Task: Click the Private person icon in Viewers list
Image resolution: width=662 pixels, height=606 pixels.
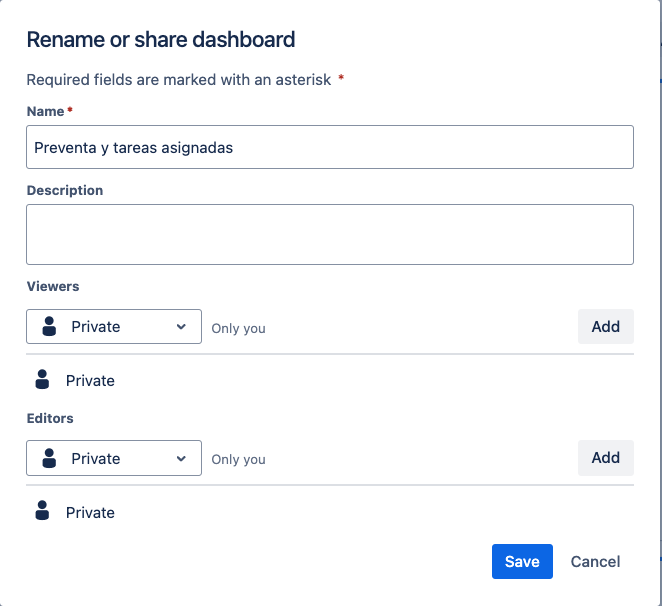Action: [x=42, y=379]
